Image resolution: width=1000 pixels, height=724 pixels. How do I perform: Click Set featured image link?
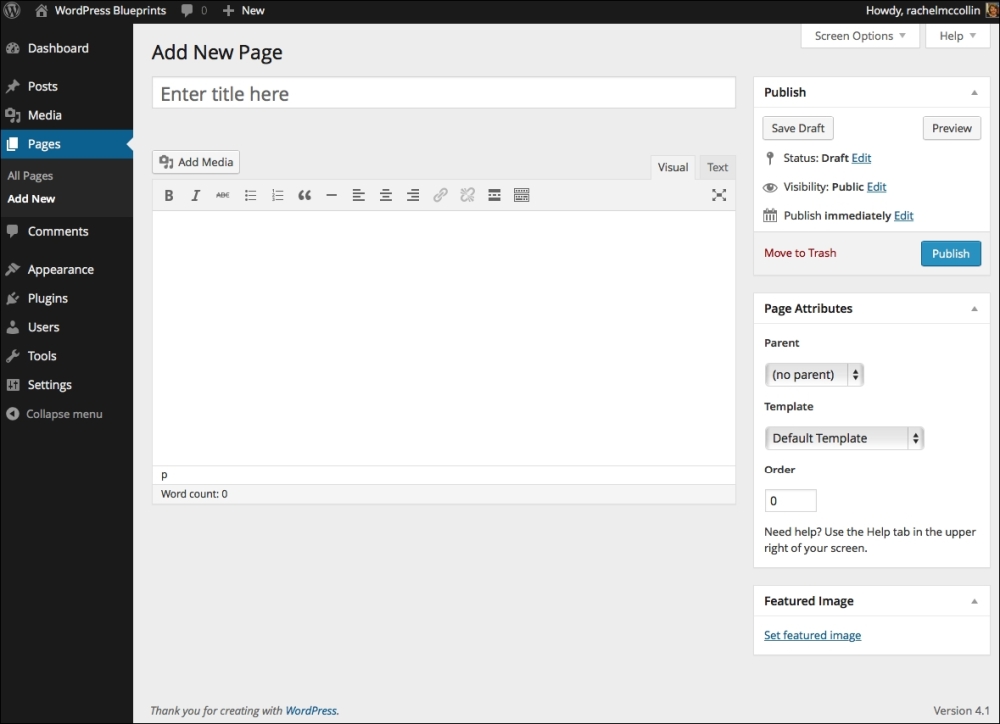812,635
